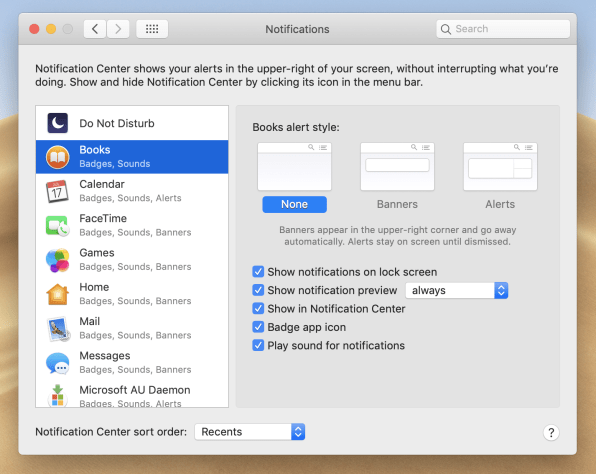Image resolution: width=596 pixels, height=474 pixels.
Task: Select the Microsoft AU Daemon icon
Action: [x=57, y=396]
